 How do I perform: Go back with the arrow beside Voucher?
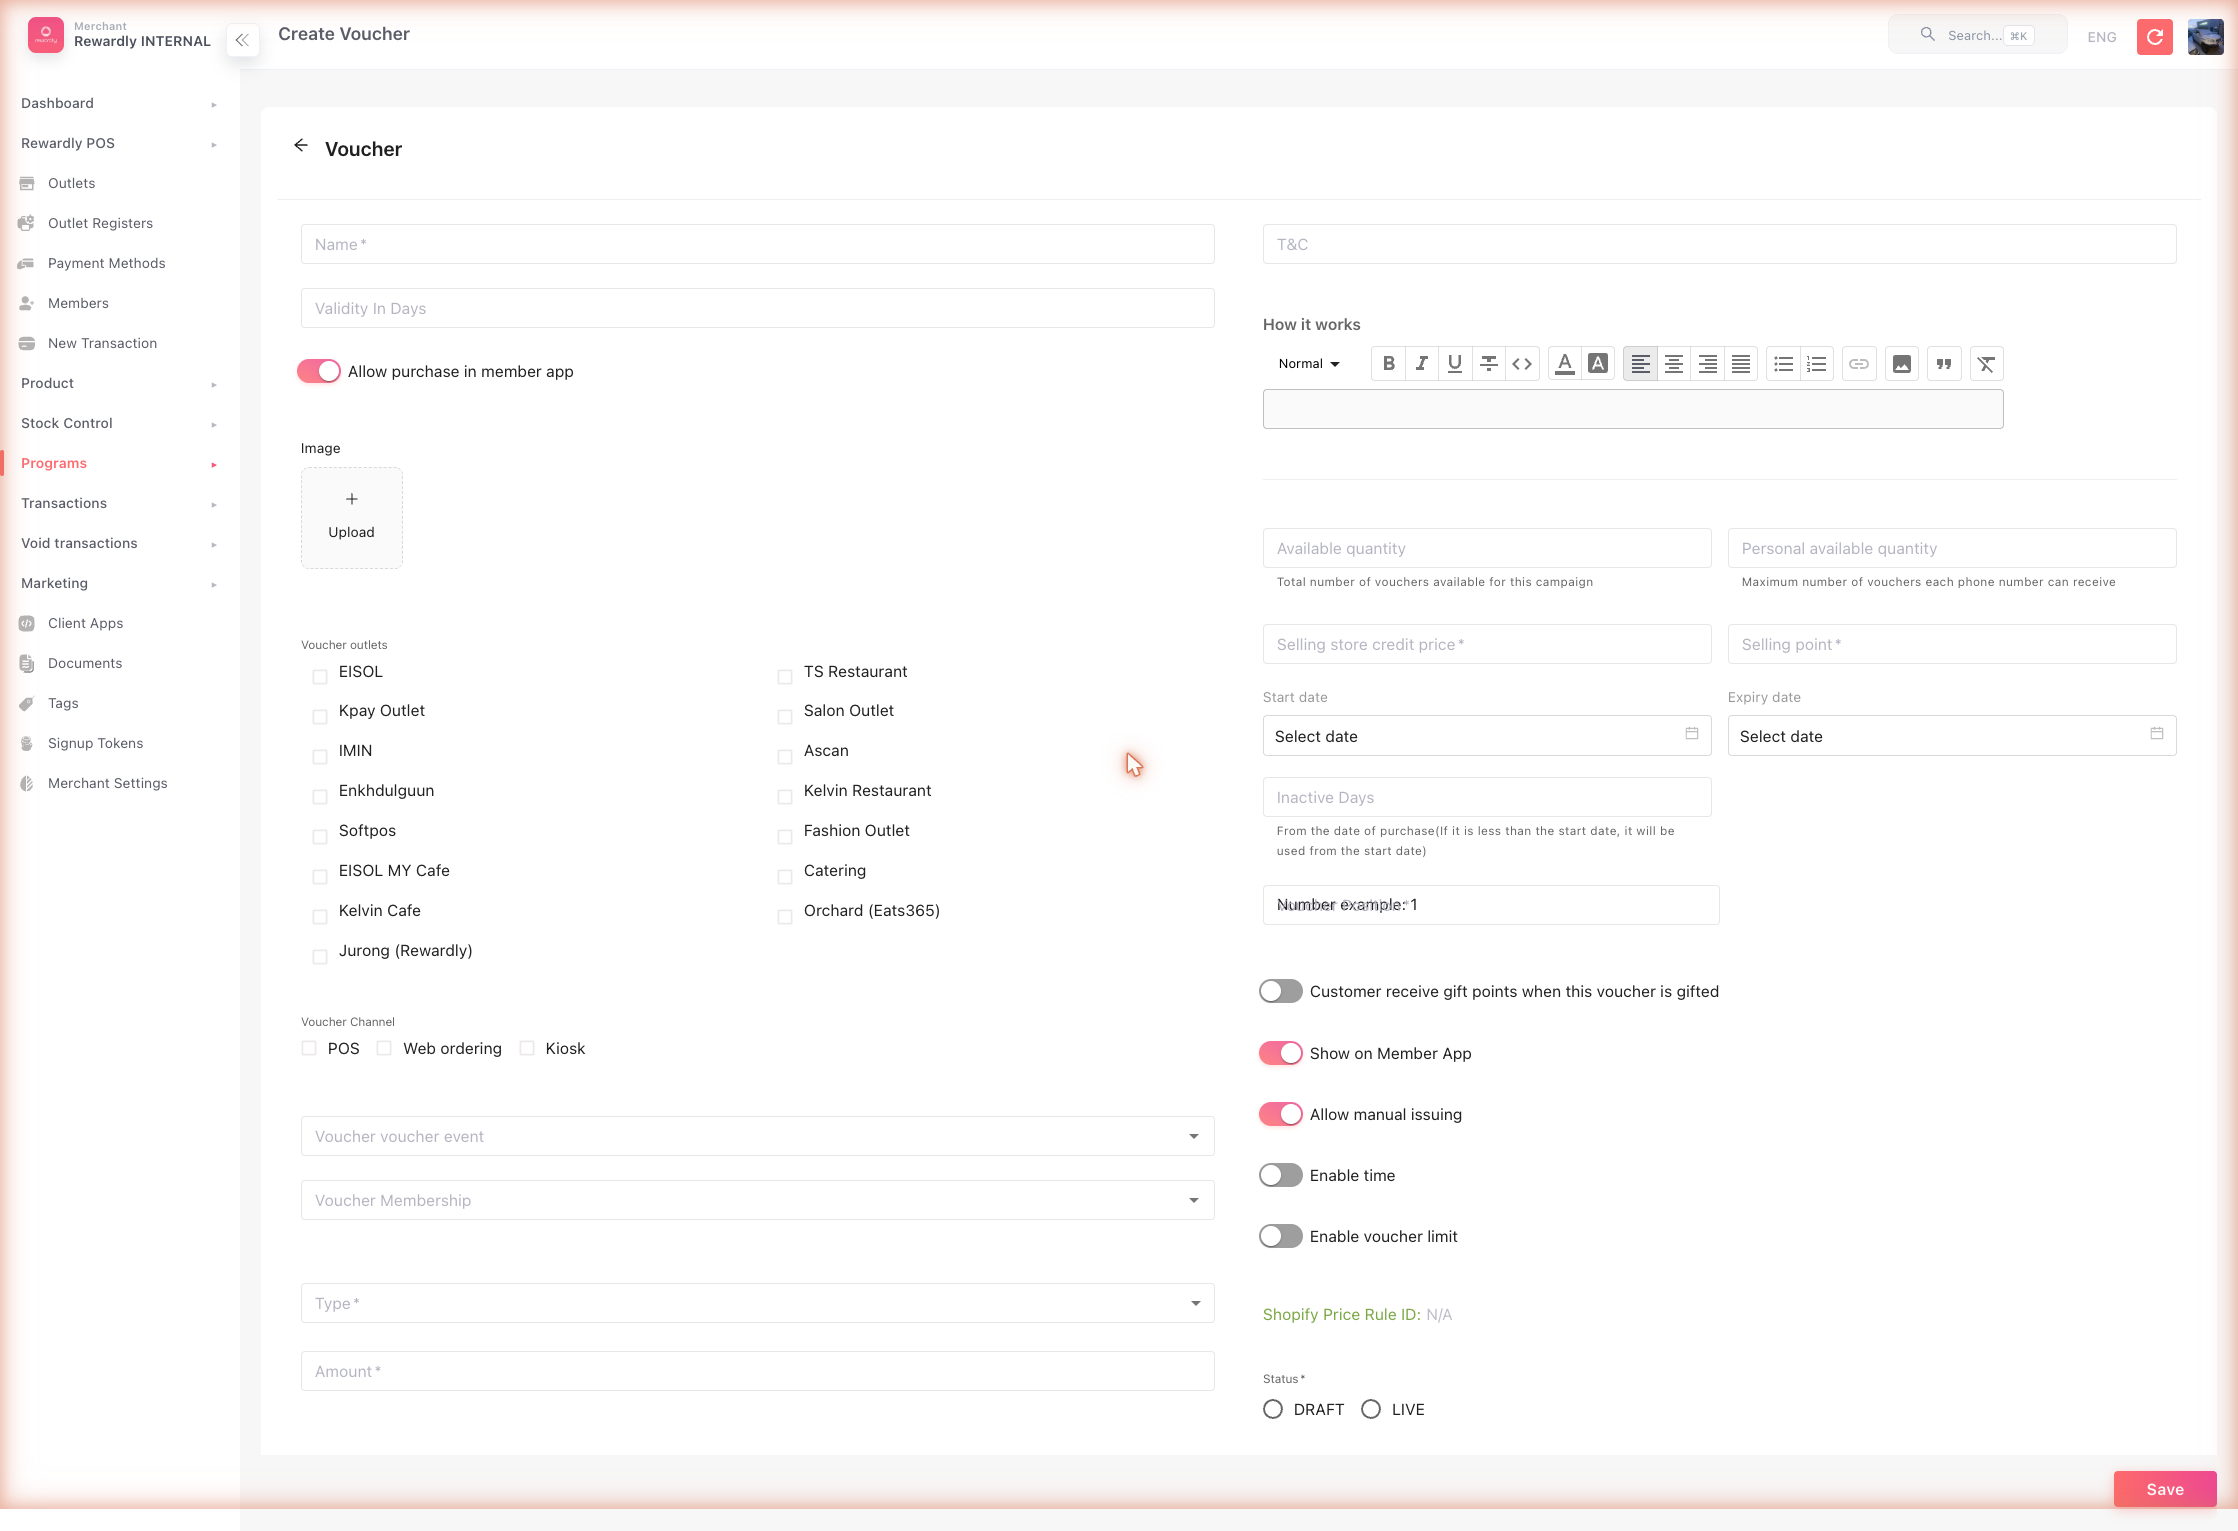coord(301,146)
